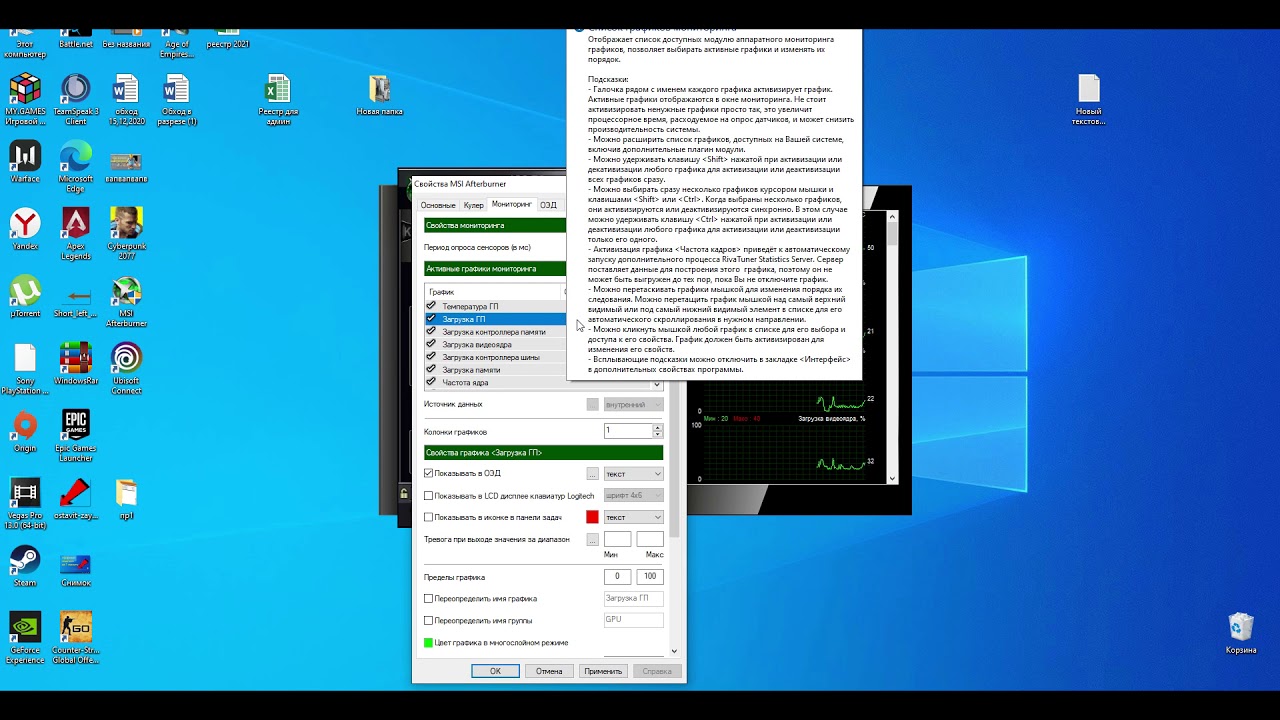Open Vegas Pro 13.0 shortcut

(25, 503)
